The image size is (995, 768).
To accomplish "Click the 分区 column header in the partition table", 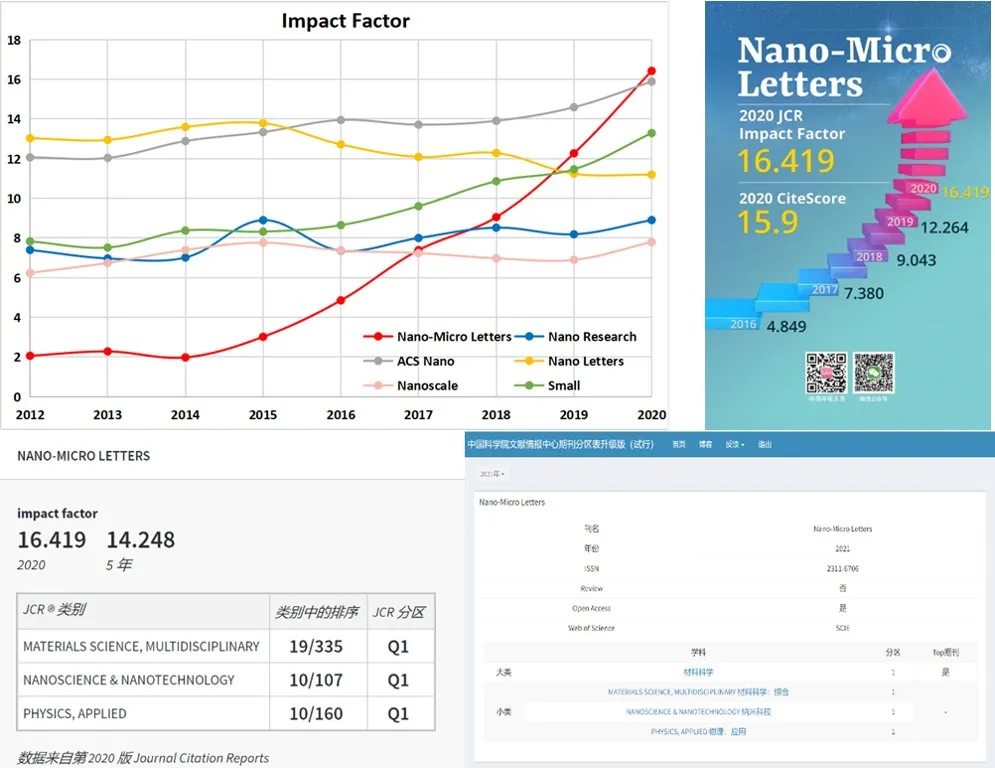I will [893, 652].
